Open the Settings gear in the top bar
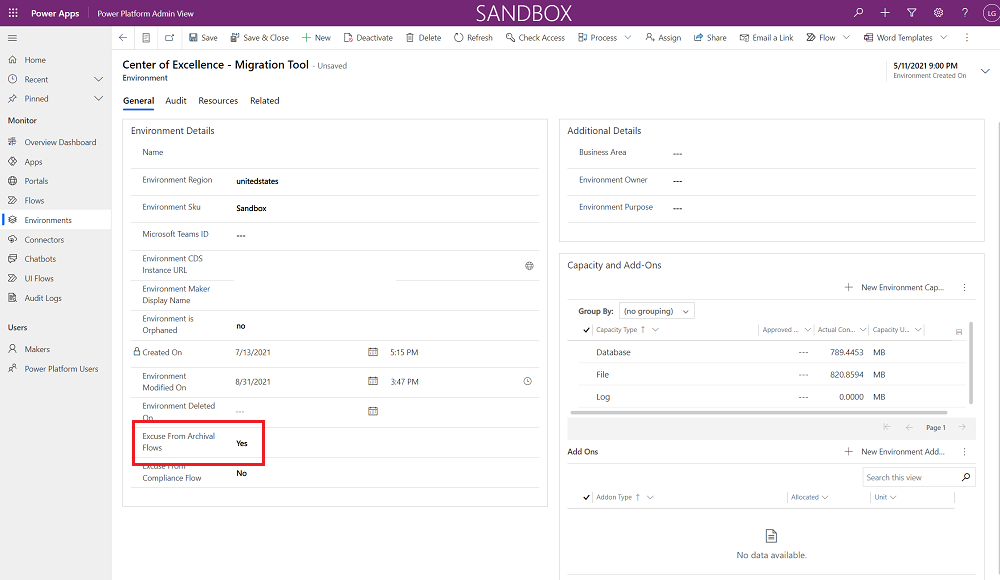Viewport: 1000px width, 580px height. (x=937, y=12)
